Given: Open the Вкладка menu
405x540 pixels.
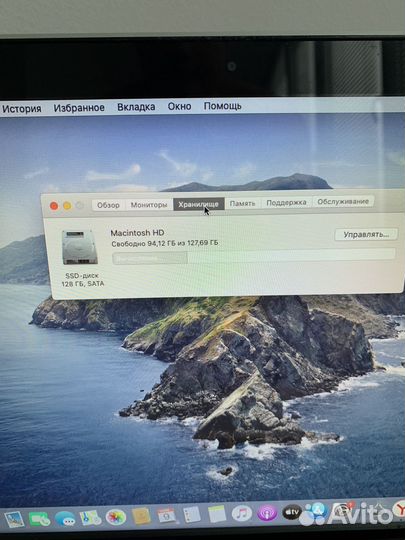Looking at the screenshot, I should coord(136,107).
